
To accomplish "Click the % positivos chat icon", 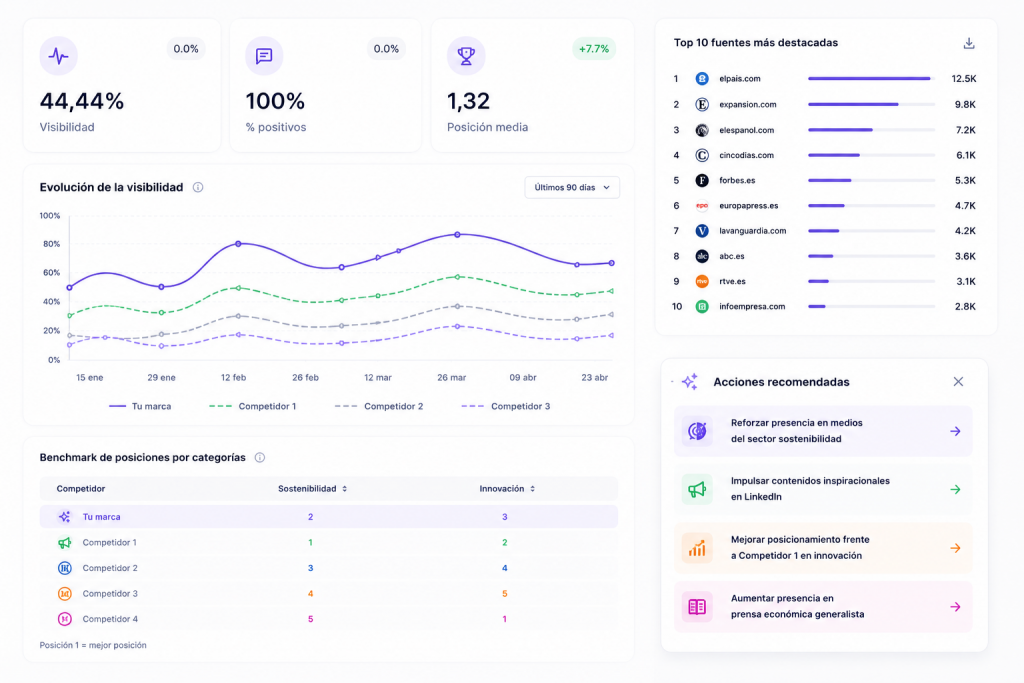I will point(264,56).
